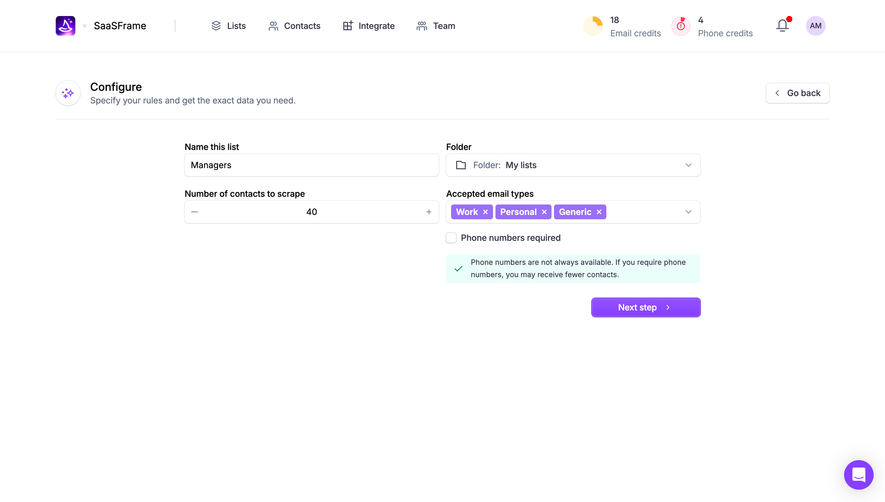Remove the Work email type tag
The height and width of the screenshot is (502, 885).
pyautogui.click(x=485, y=212)
